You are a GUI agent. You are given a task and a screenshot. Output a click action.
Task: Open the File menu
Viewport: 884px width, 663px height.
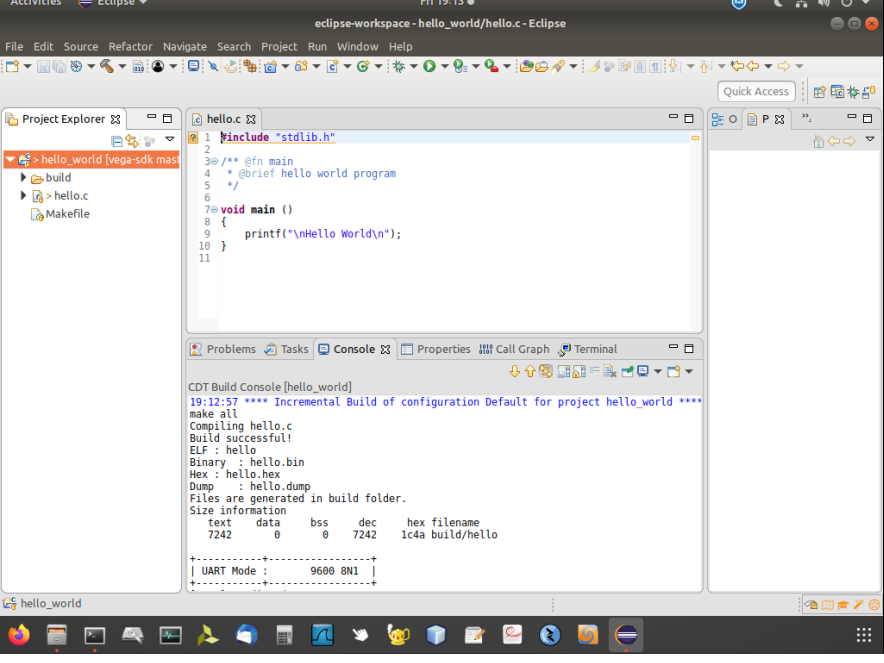pos(14,47)
